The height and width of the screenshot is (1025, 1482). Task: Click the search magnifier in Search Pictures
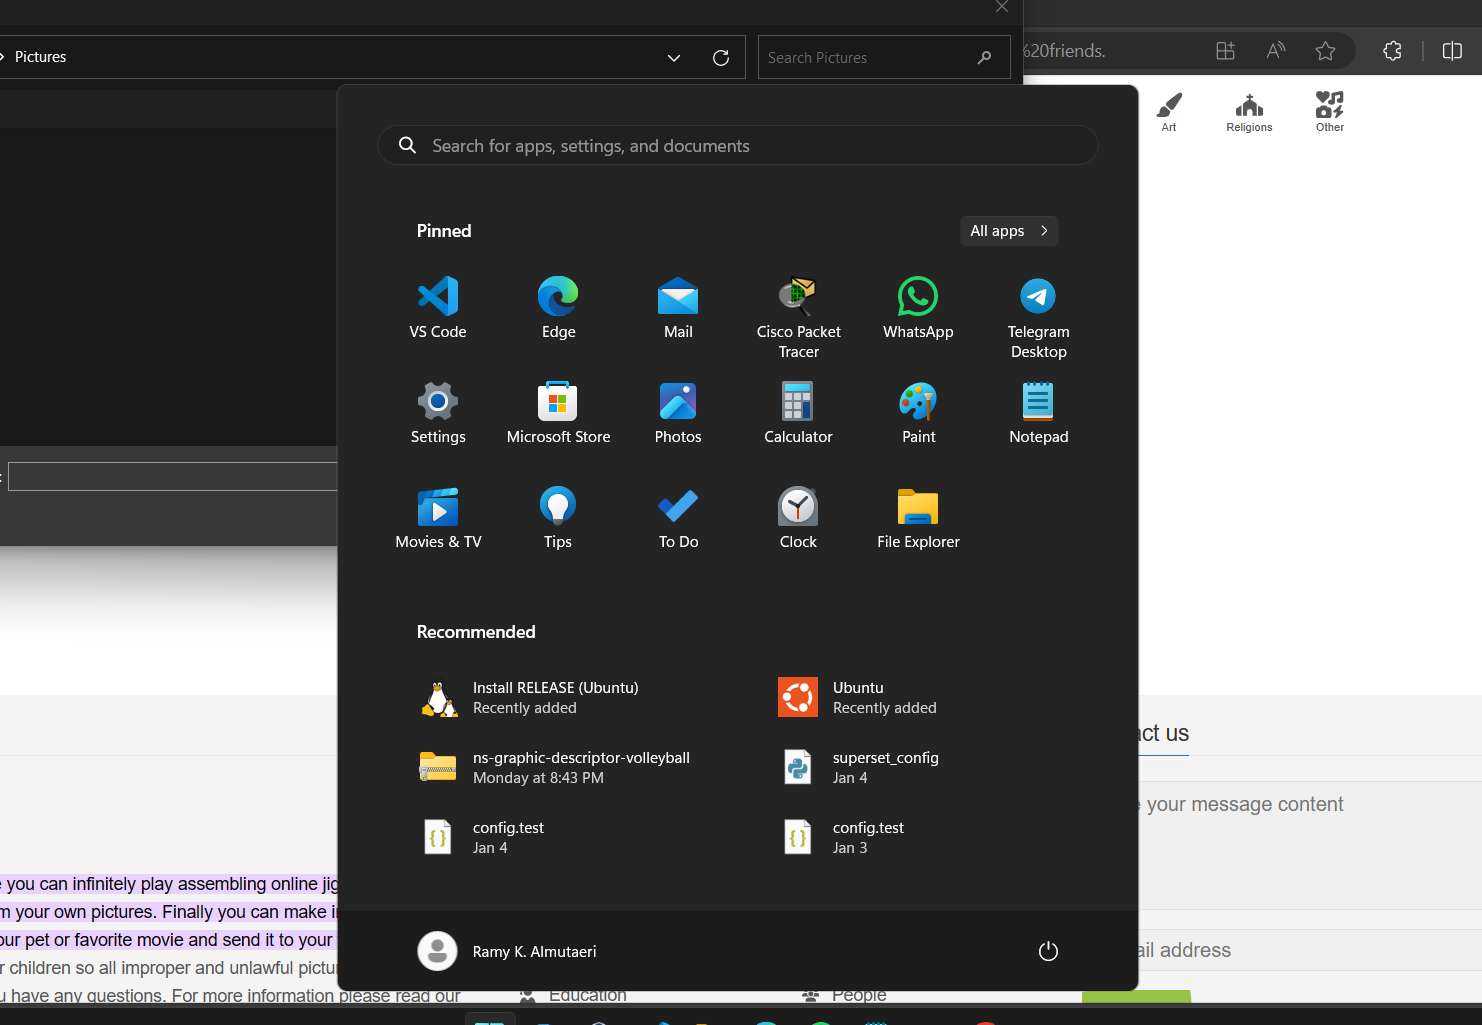pyautogui.click(x=985, y=58)
